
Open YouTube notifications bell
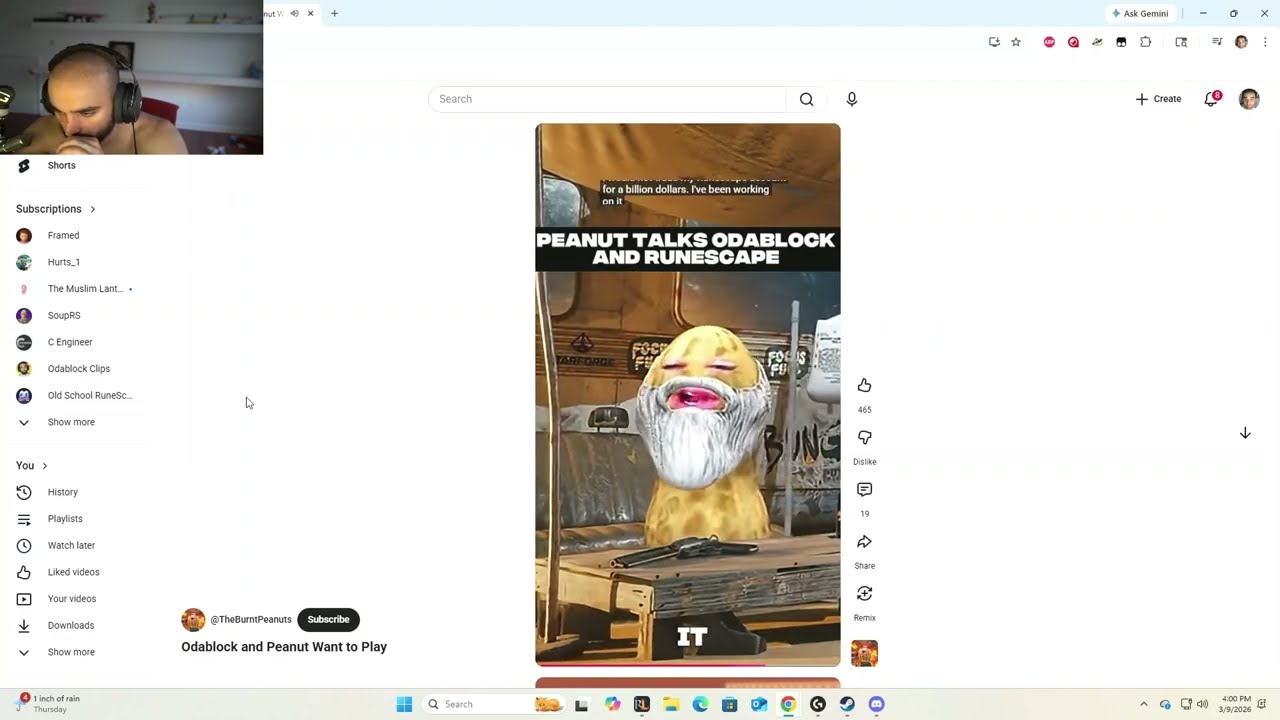pos(1211,99)
